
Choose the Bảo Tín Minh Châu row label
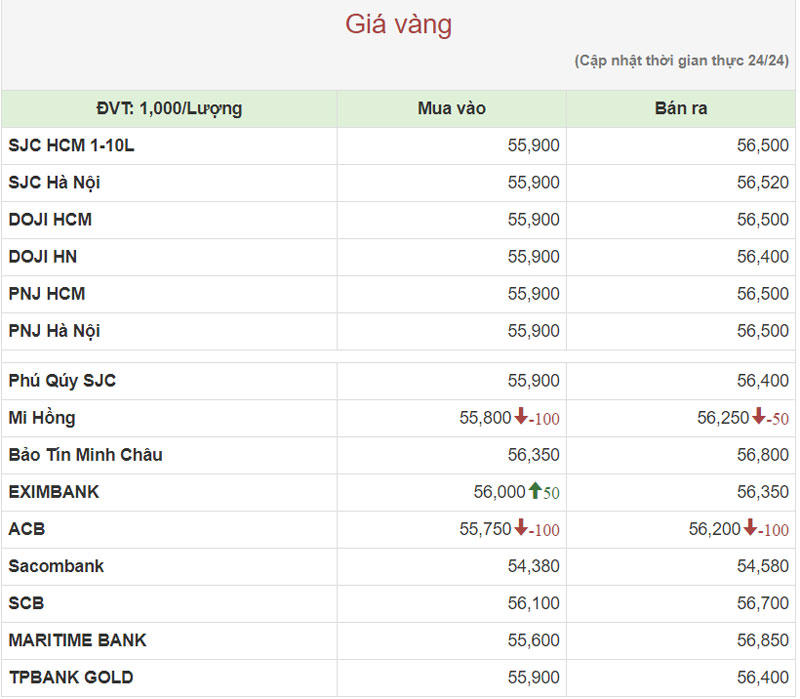[x=85, y=455]
